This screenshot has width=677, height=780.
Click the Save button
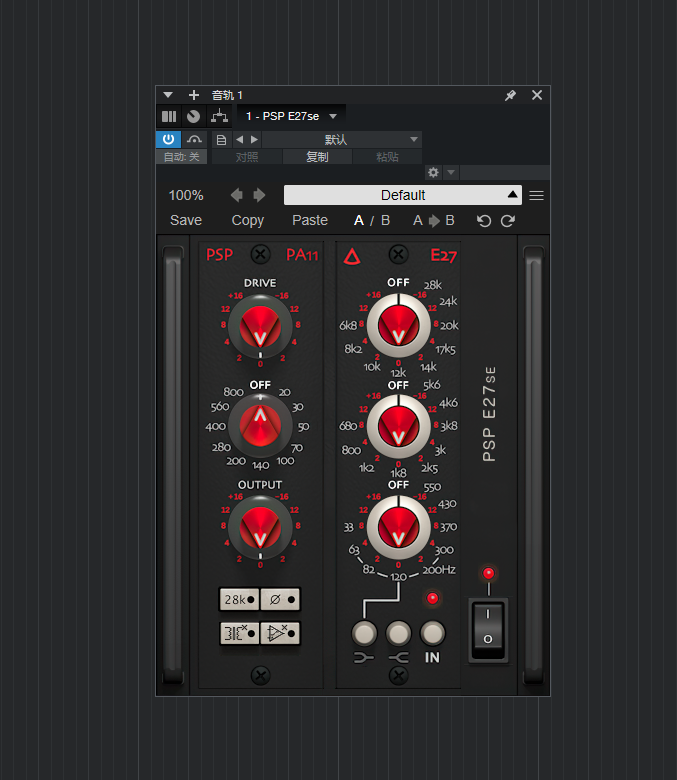[186, 220]
